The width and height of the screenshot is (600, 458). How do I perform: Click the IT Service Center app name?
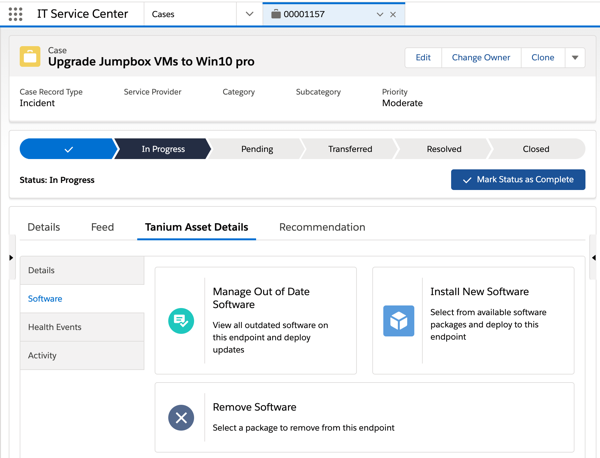click(x=82, y=14)
